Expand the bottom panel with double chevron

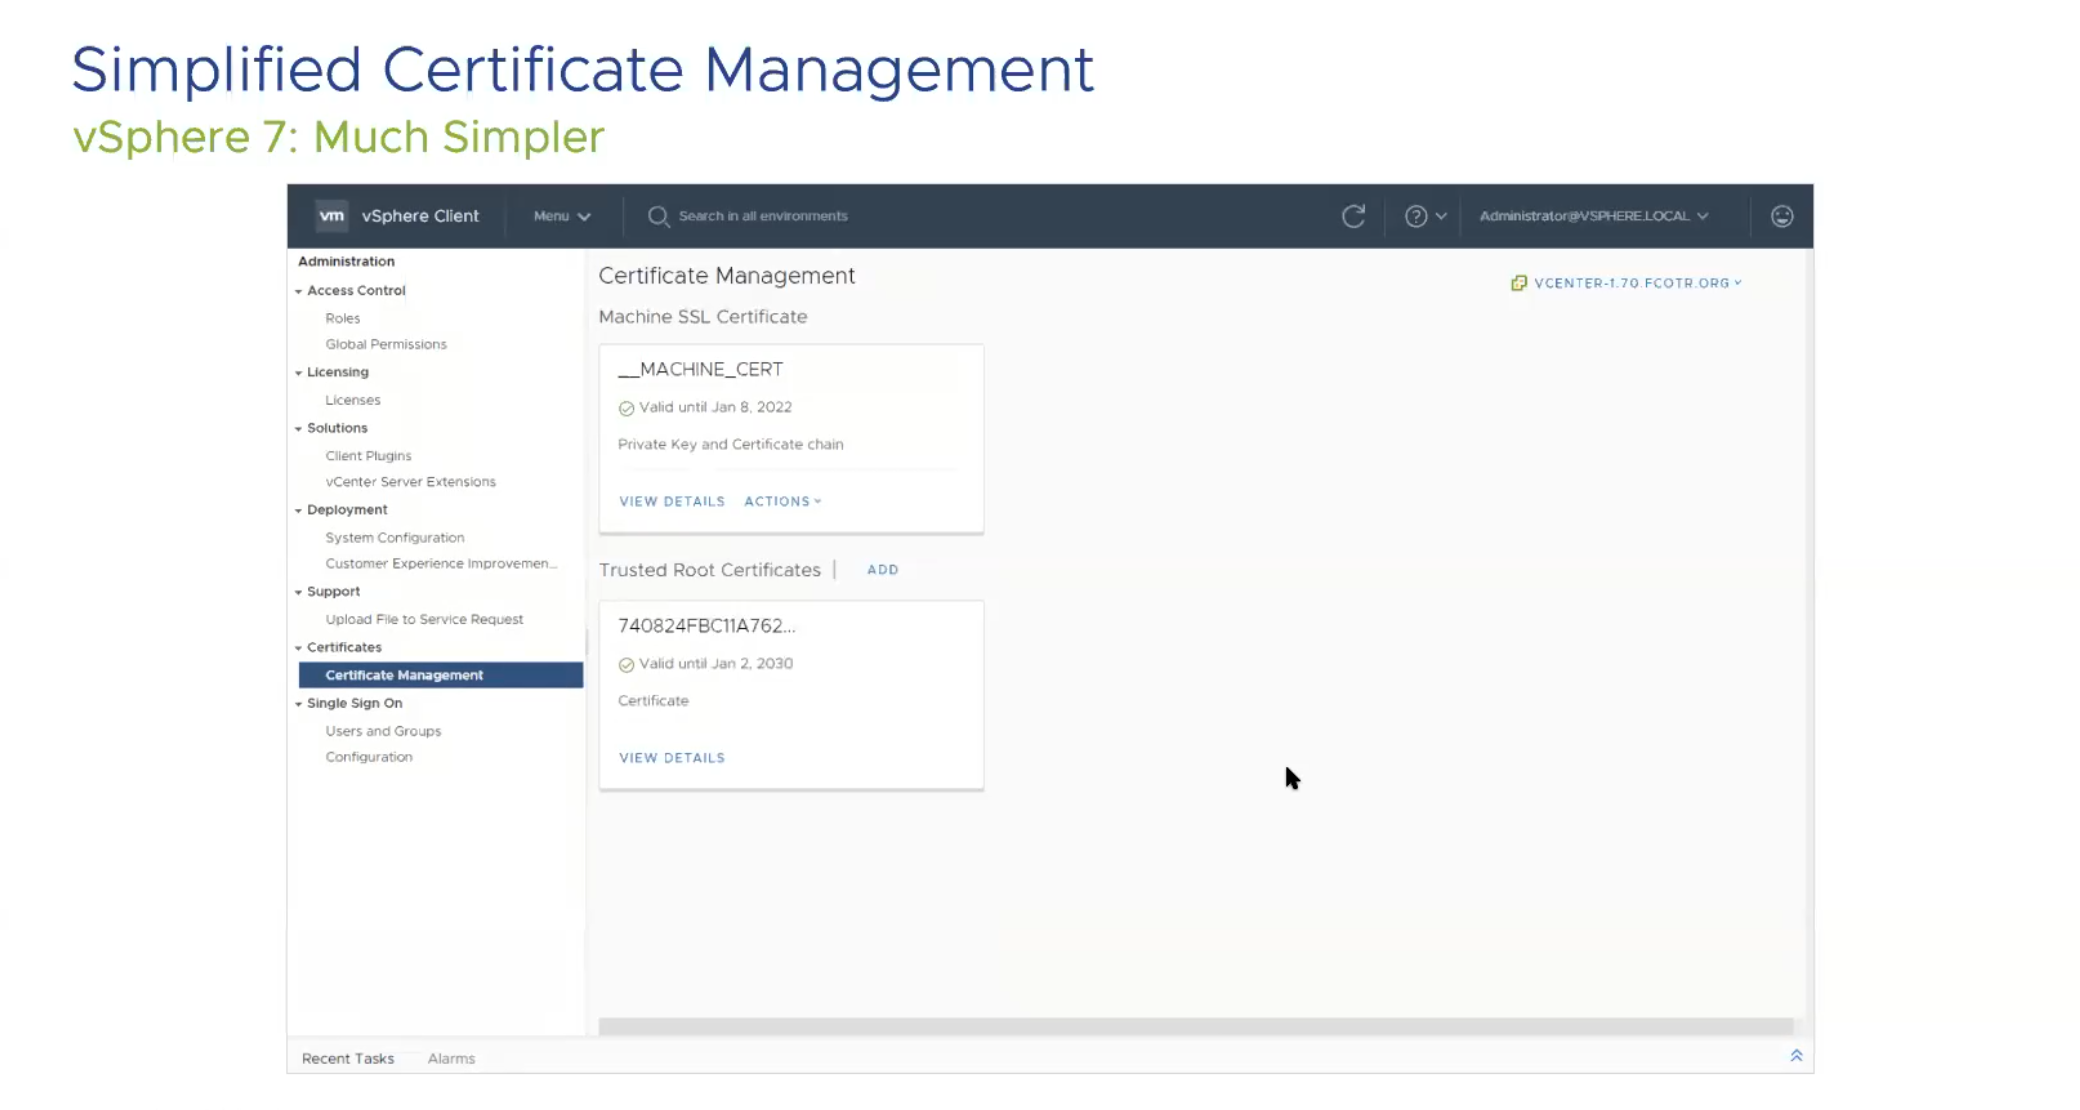1795,1056
